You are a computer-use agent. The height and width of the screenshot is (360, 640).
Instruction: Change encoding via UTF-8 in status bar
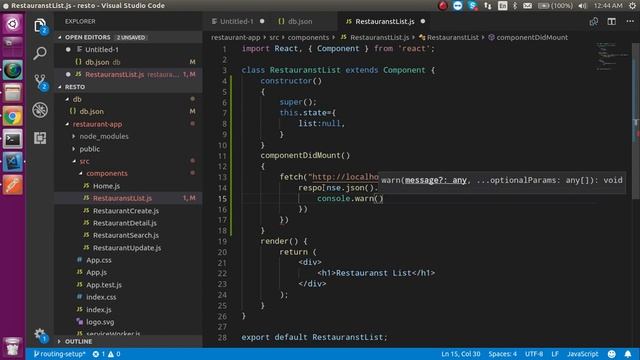coord(534,354)
